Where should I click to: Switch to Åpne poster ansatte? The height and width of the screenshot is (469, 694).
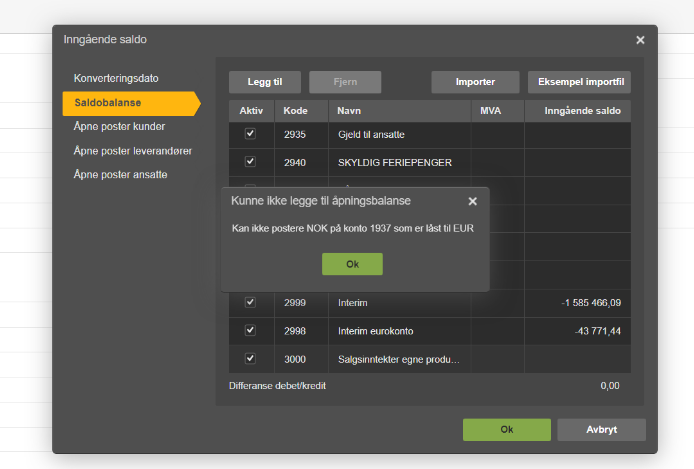(x=120, y=175)
